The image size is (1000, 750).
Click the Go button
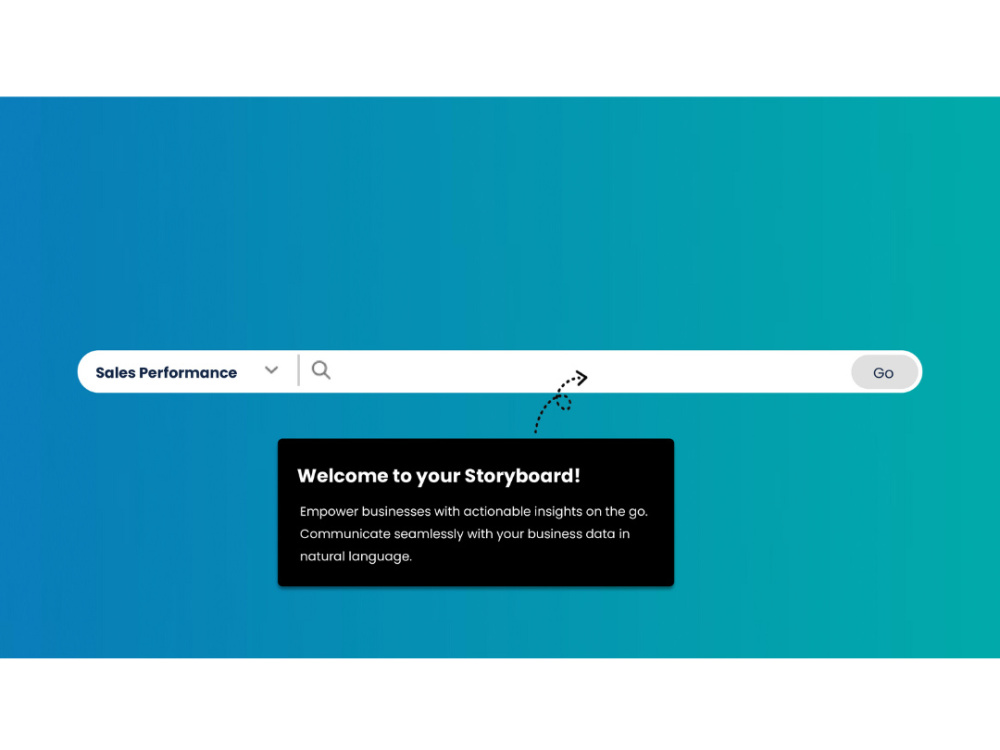click(x=884, y=372)
